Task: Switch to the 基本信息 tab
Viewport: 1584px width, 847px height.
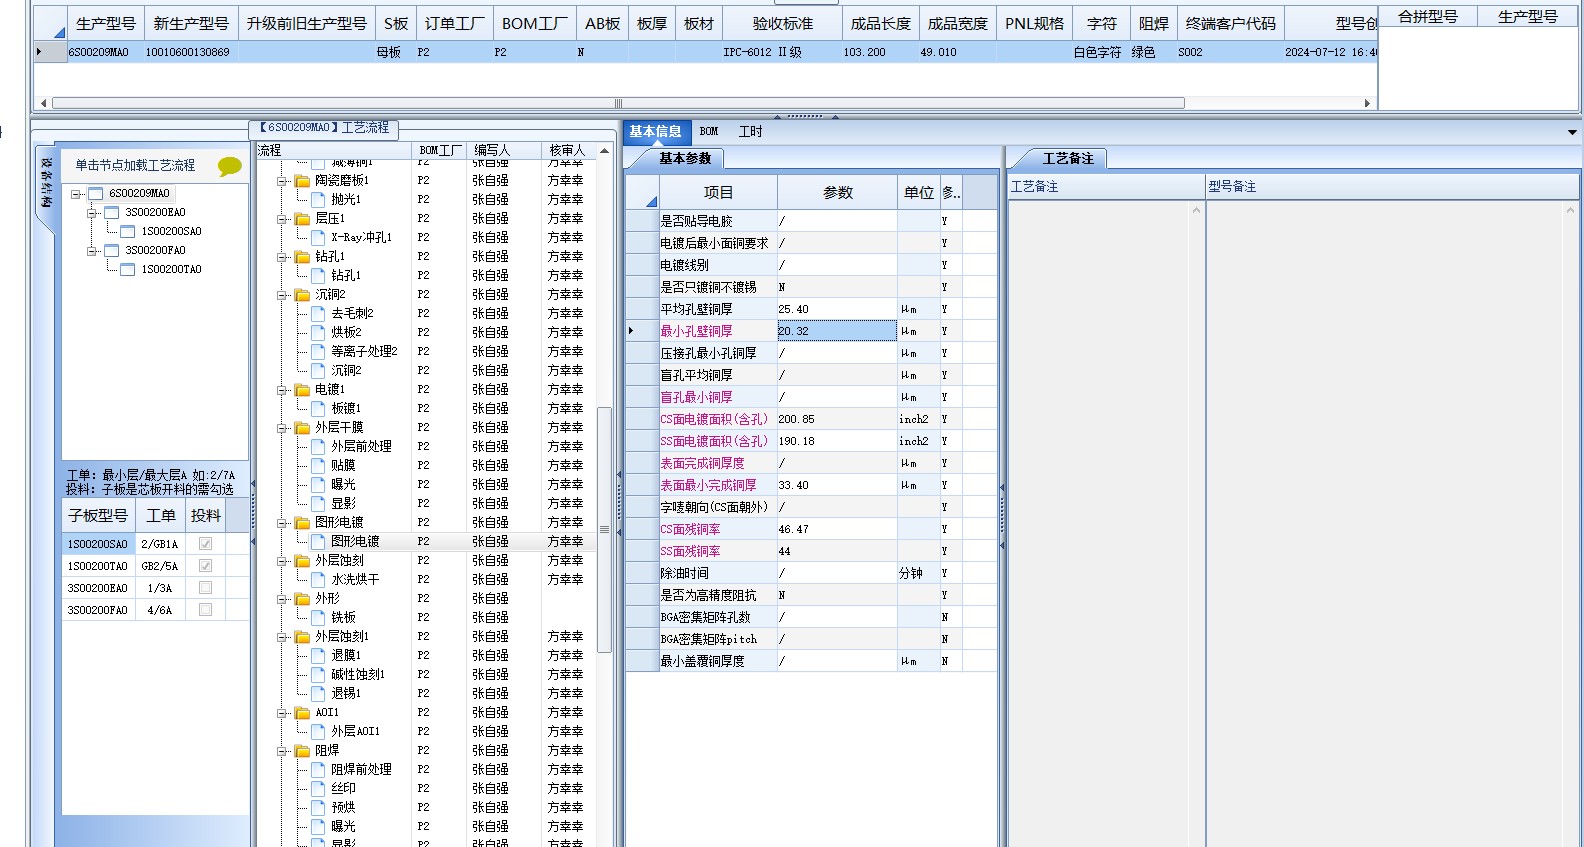Action: coord(655,132)
